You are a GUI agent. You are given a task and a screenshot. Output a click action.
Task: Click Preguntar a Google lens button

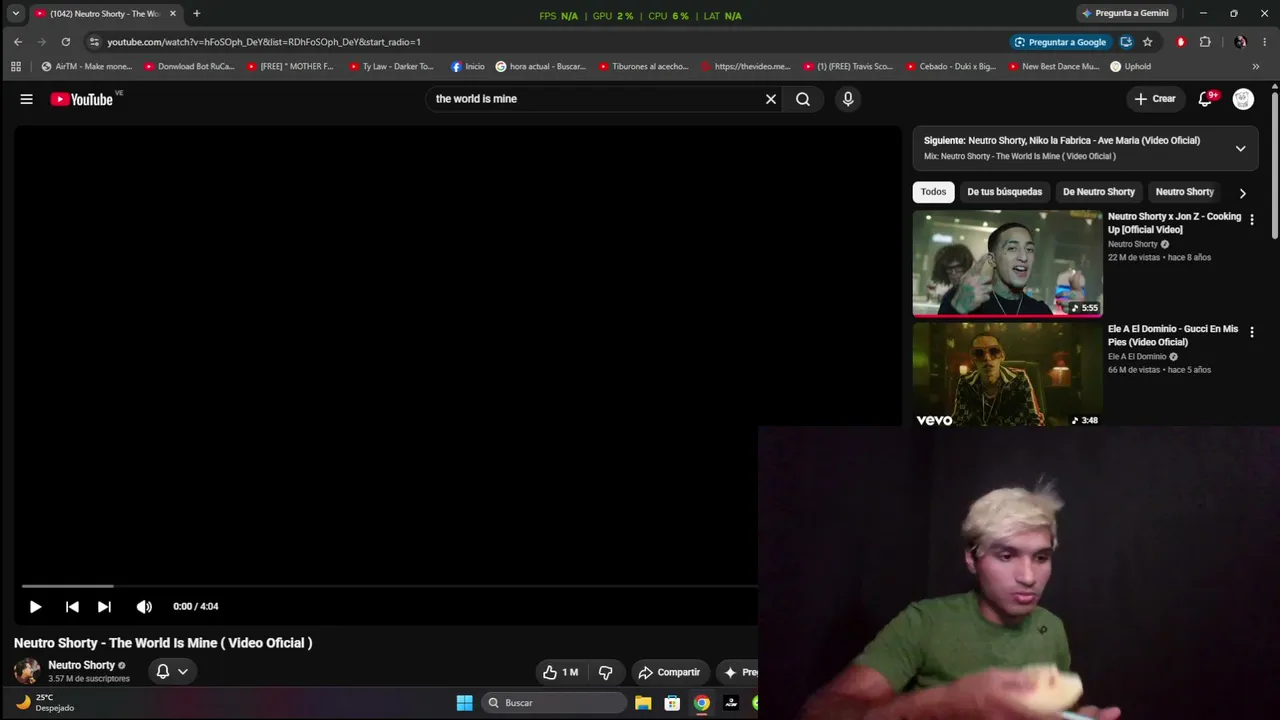click(1060, 42)
